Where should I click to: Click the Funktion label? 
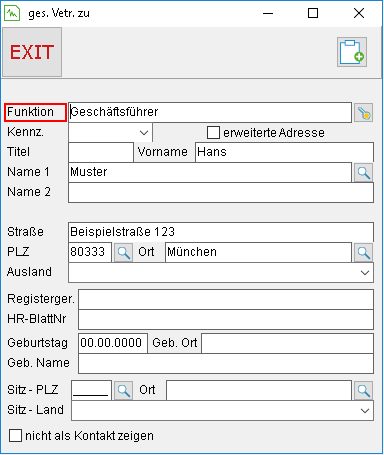pos(30,112)
